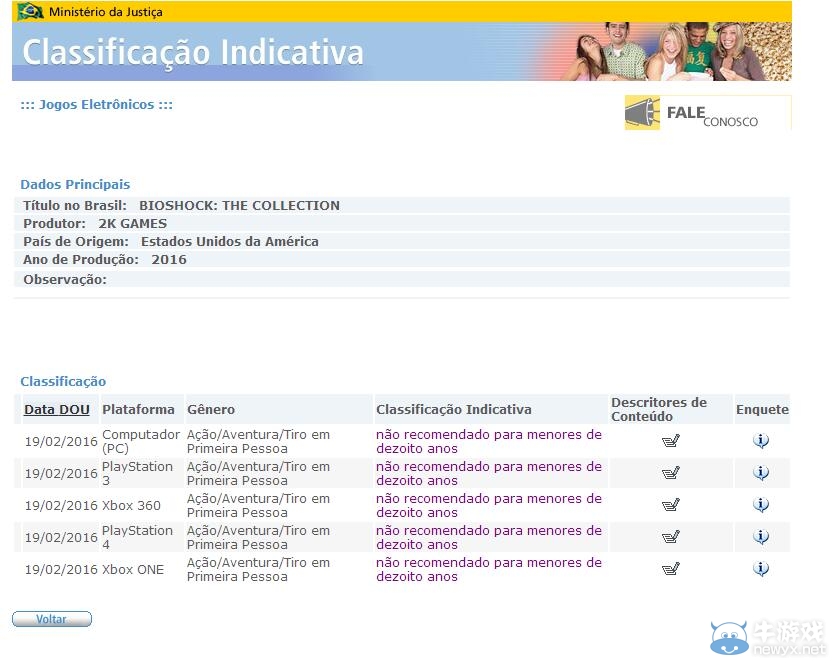The image size is (834, 663).
Task: Click the Observação label
Action: point(65,280)
